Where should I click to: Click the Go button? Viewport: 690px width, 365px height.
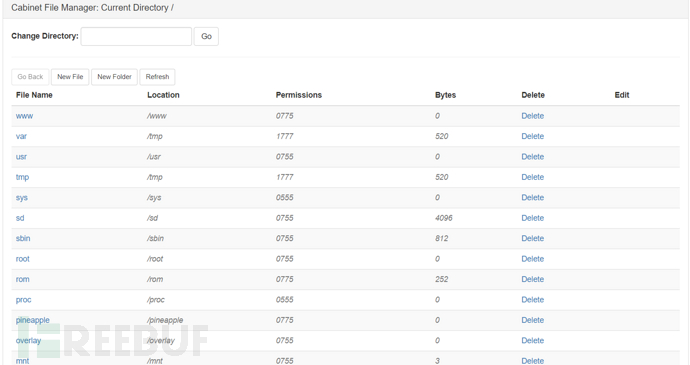tap(206, 37)
